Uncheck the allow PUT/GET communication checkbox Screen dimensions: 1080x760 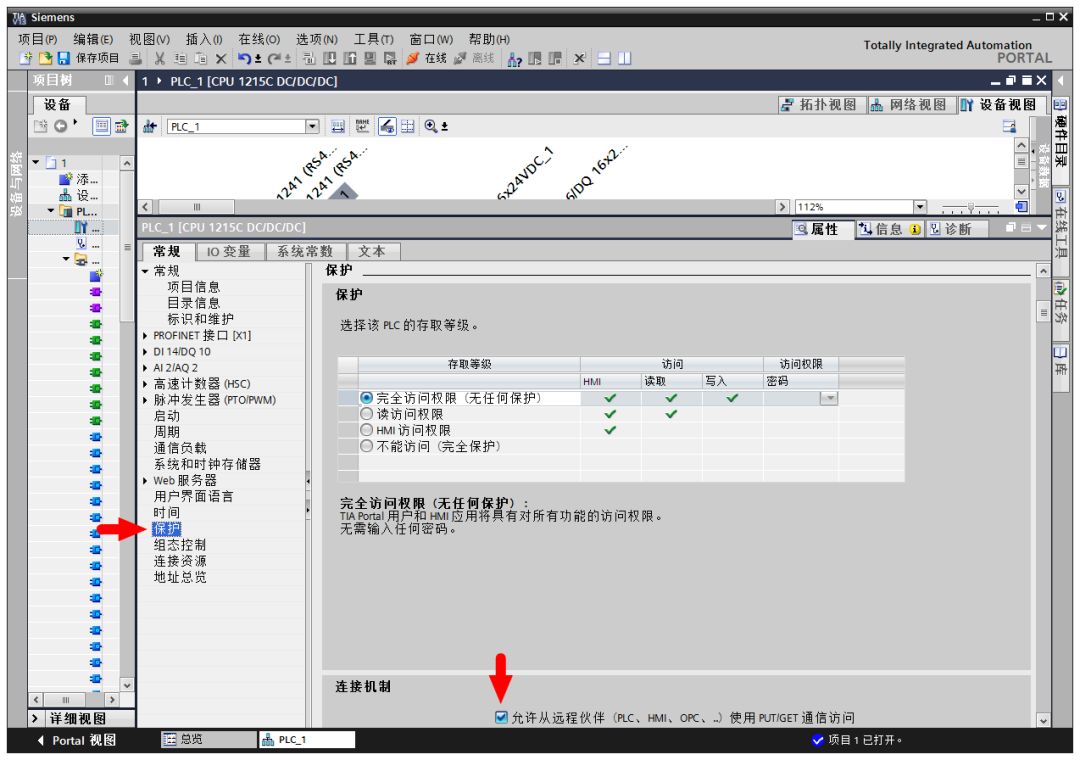pyautogui.click(x=502, y=717)
